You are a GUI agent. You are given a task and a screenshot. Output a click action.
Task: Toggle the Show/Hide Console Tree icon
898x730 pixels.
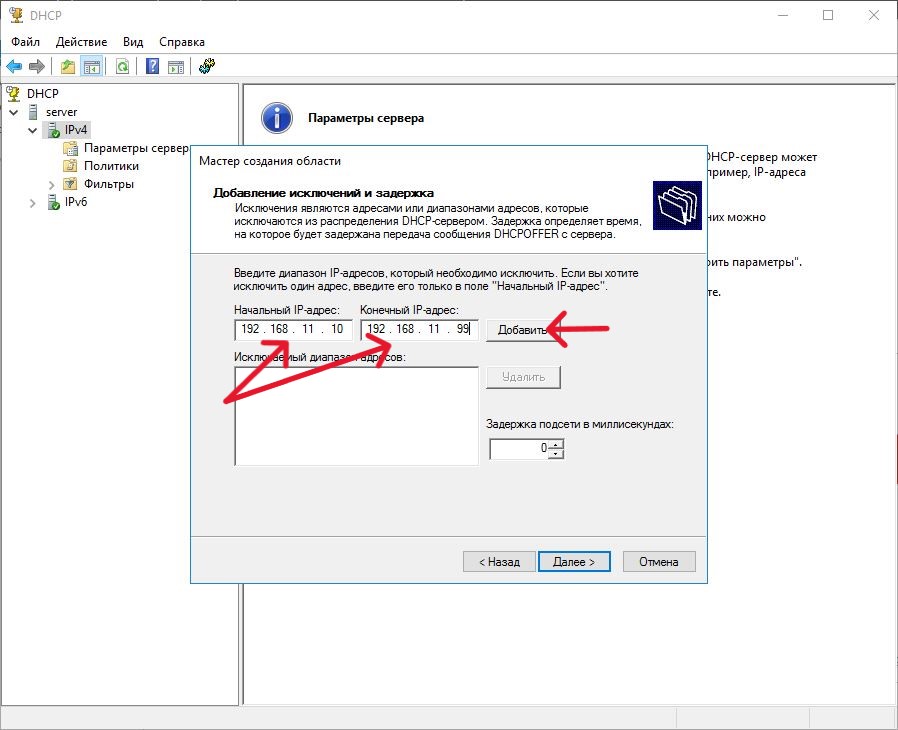click(91, 67)
